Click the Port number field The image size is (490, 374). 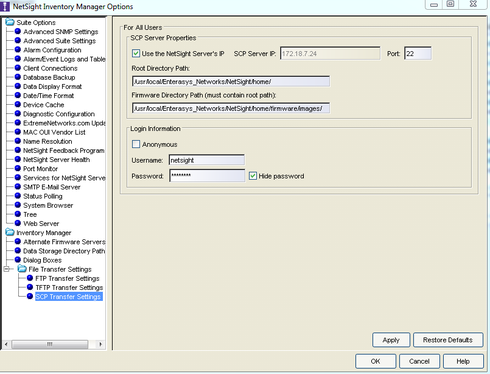pos(418,53)
